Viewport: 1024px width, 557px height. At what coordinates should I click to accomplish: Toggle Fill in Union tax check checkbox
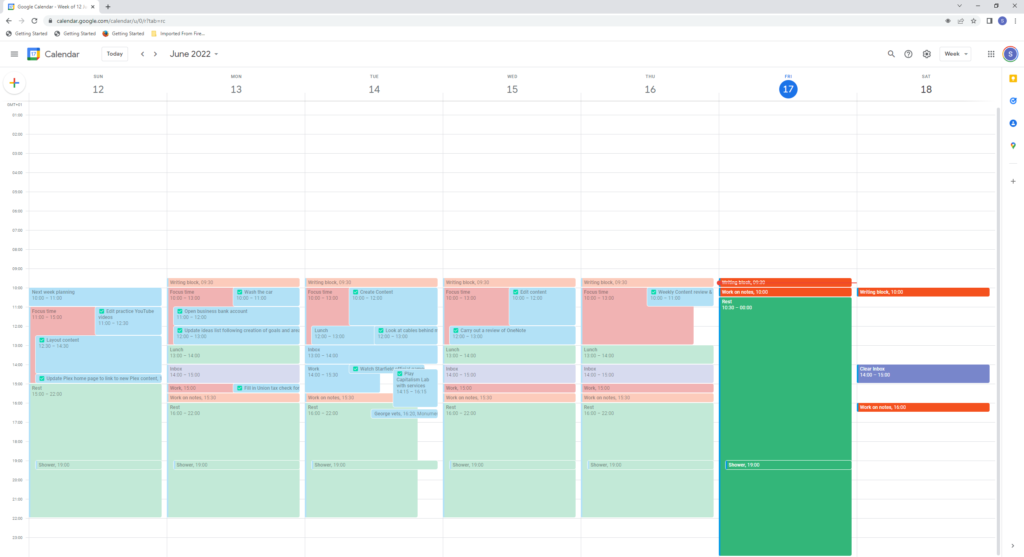click(240, 388)
